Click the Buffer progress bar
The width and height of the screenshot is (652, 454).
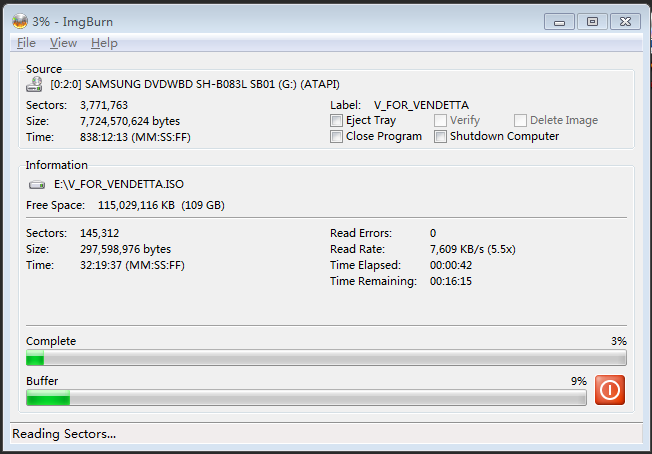point(306,397)
